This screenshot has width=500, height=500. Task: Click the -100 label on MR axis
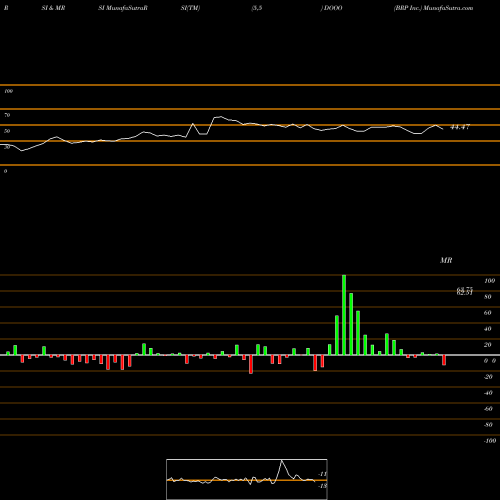pos(490,441)
